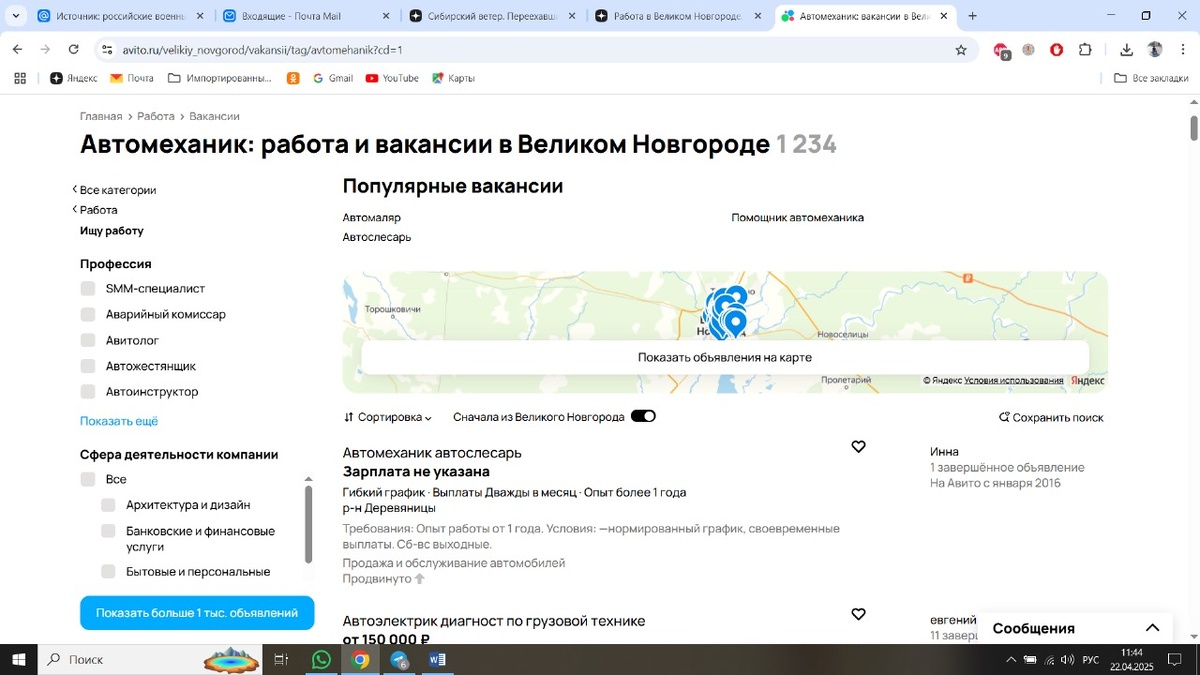This screenshot has height=675, width=1200.
Task: Open vacancy Автоэлектрик диагност по грузовой технике
Action: pos(492,620)
